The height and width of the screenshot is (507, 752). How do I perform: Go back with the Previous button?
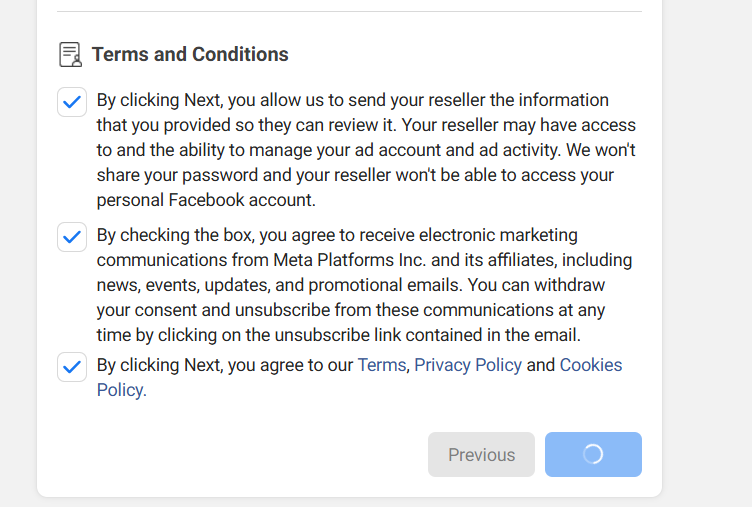pos(482,454)
